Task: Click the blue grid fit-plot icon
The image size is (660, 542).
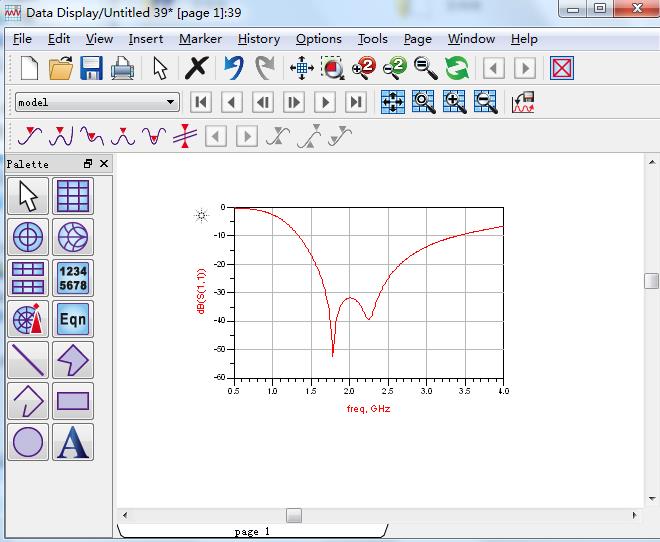Action: point(393,102)
